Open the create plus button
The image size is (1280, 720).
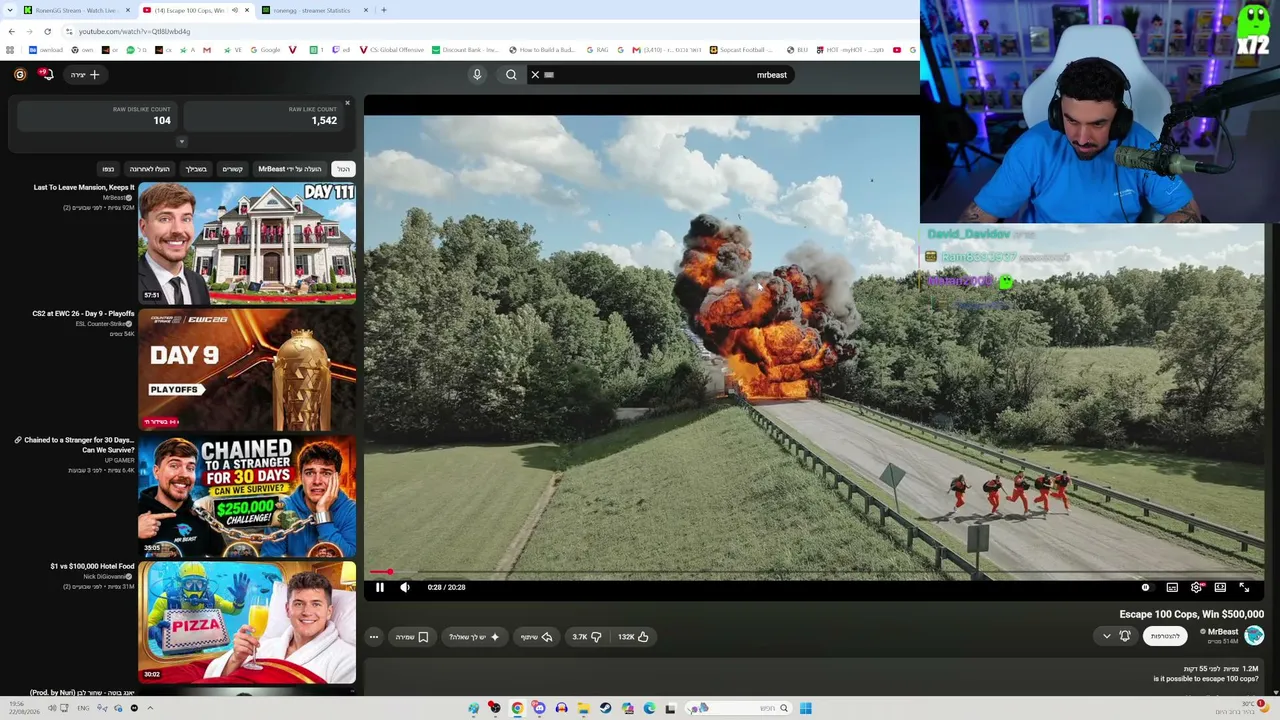point(85,74)
